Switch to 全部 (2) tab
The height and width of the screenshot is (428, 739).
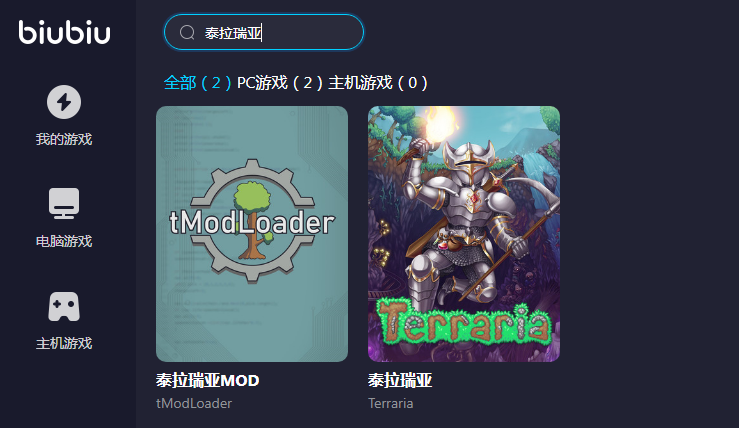click(x=197, y=83)
